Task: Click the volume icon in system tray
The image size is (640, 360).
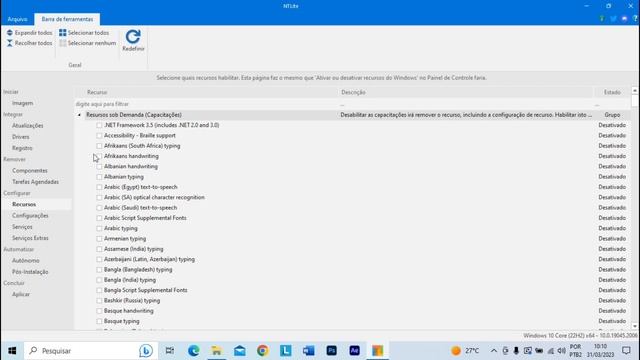Action: pos(562,351)
